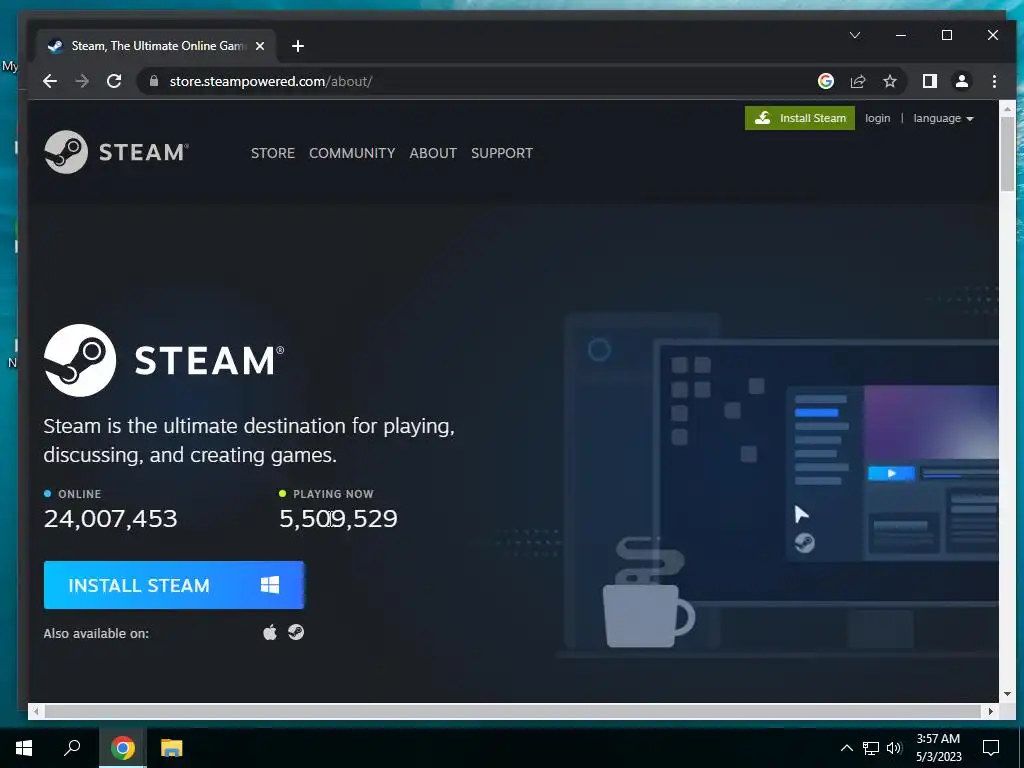Click the login link
Screen dimensions: 1024x768
877,118
